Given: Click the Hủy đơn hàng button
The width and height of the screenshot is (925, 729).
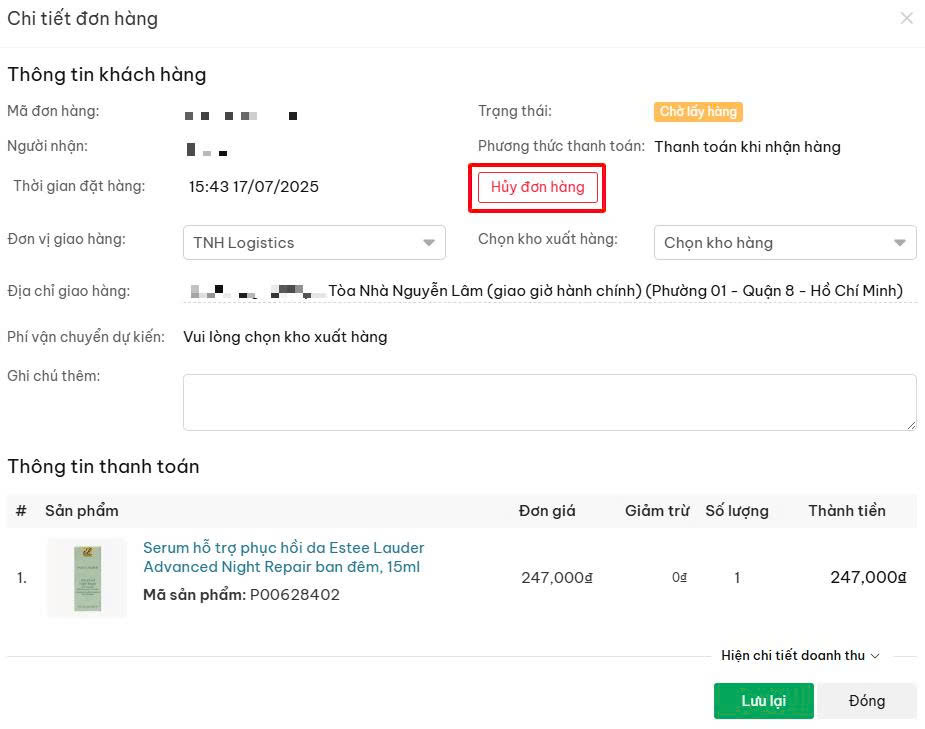Looking at the screenshot, I should click(x=537, y=188).
